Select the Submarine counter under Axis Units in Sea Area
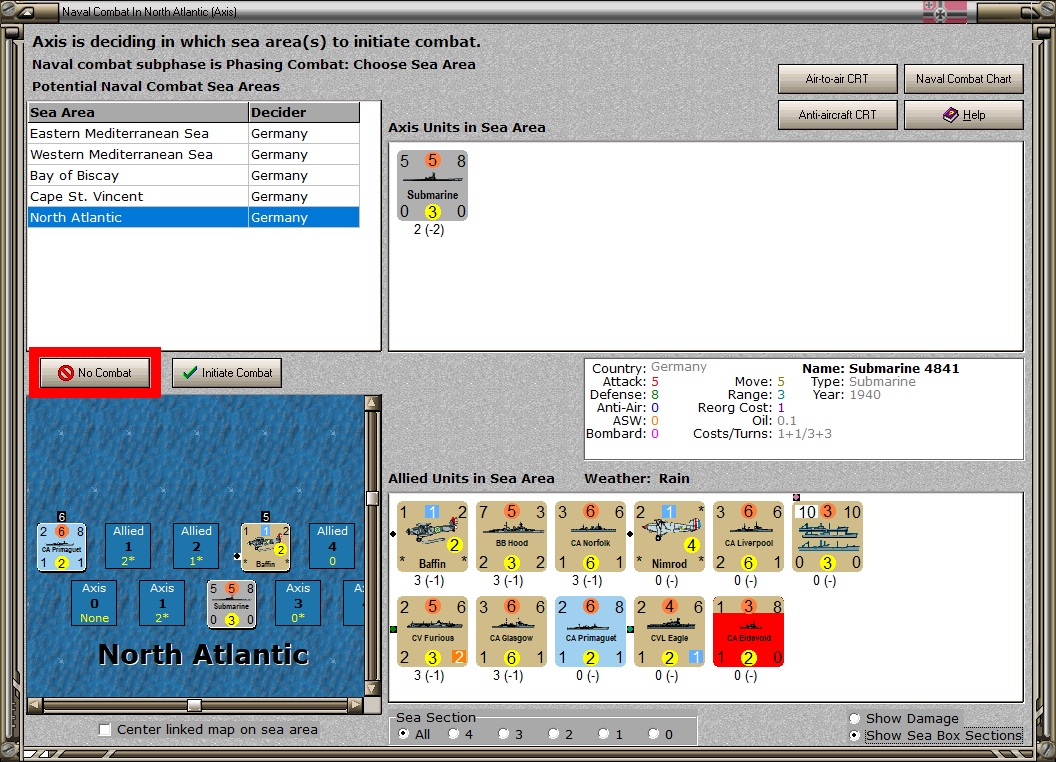1056x762 pixels. pyautogui.click(x=432, y=185)
